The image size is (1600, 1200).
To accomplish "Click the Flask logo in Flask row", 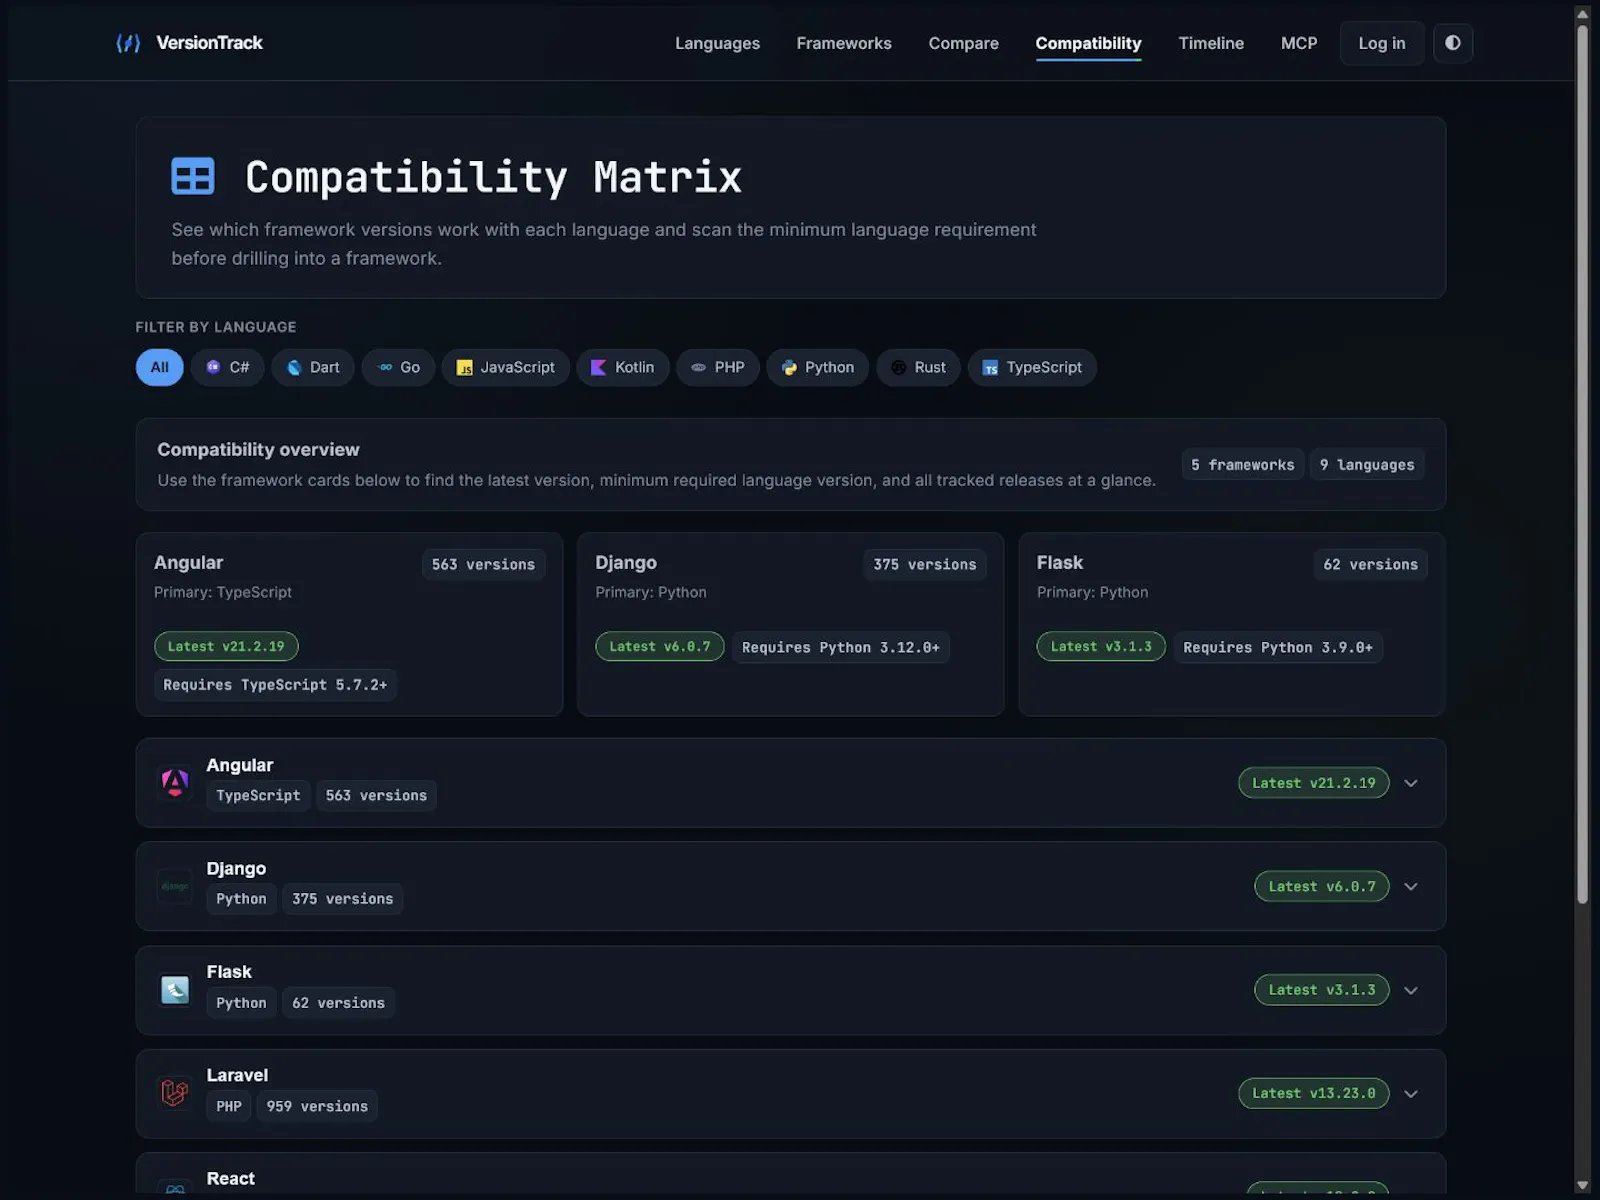I will coord(175,990).
